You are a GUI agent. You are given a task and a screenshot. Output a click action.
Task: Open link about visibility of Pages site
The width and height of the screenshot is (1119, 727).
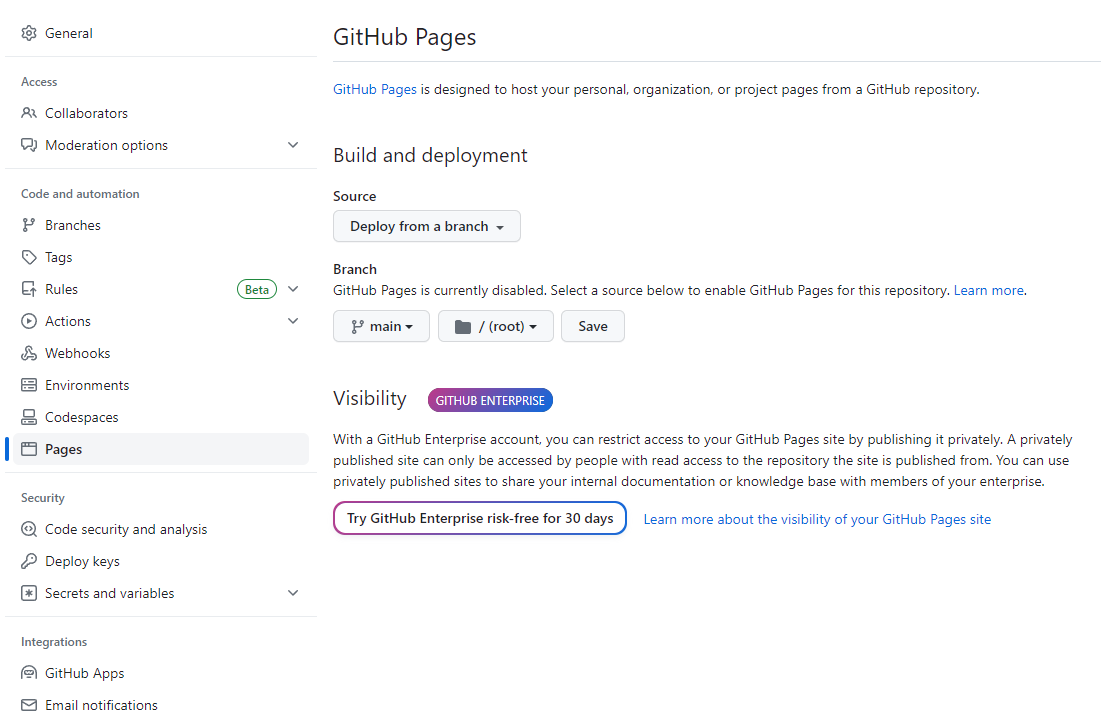click(817, 519)
